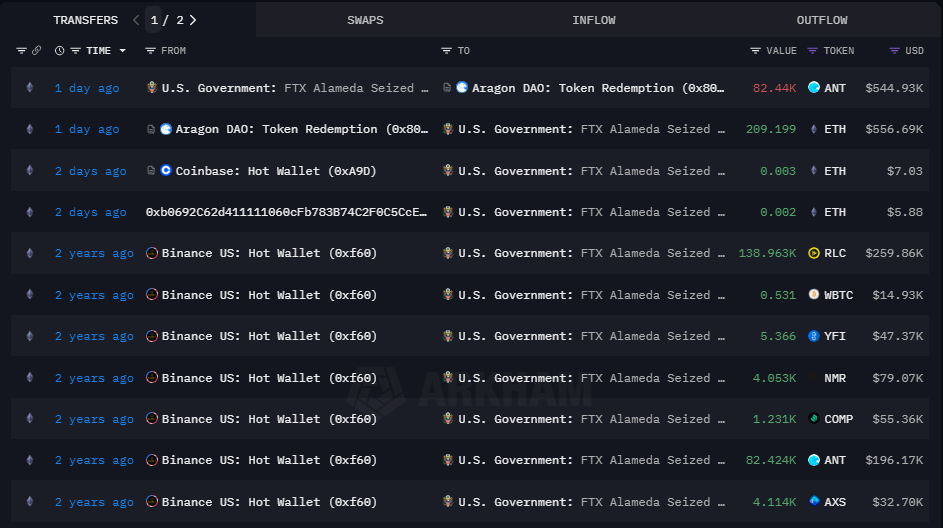Screen dimensions: 943x528
Task: Switch to the INFLOW tab
Action: click(594, 20)
